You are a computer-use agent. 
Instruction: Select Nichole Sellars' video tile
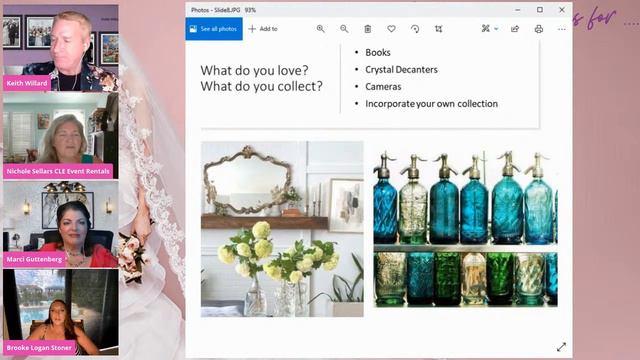coord(61,136)
